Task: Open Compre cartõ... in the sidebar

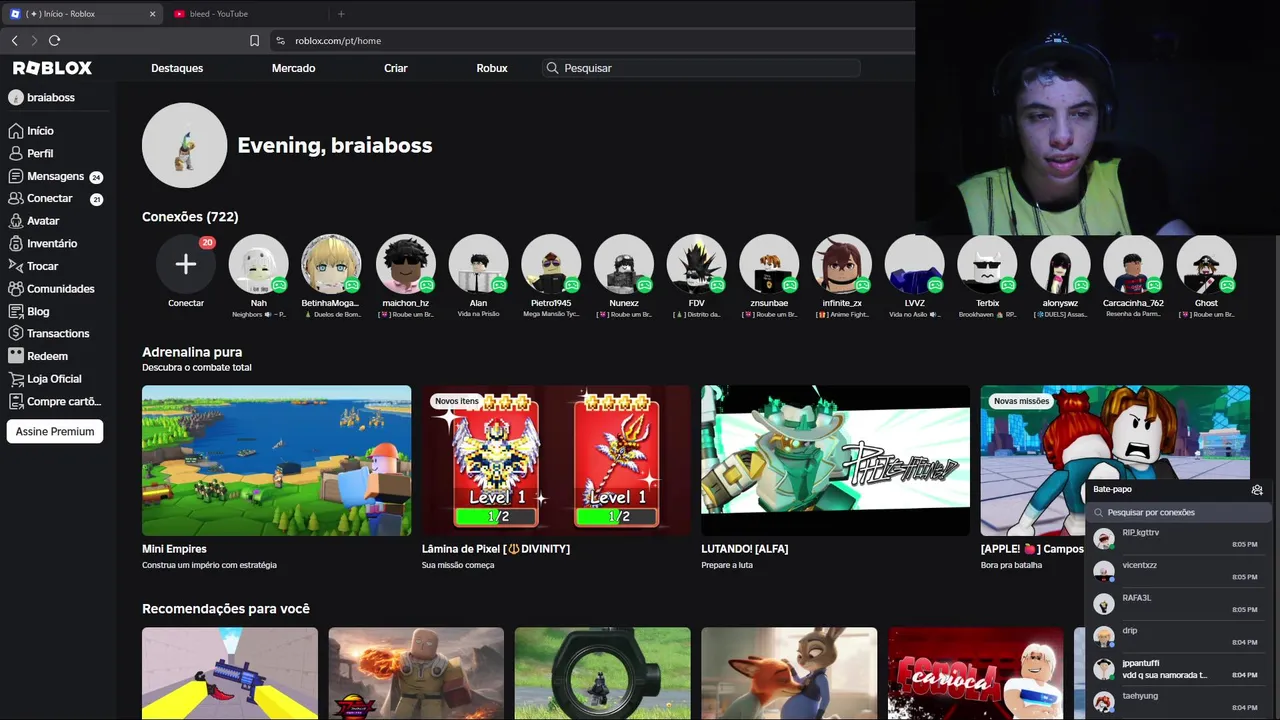Action: 55,402
